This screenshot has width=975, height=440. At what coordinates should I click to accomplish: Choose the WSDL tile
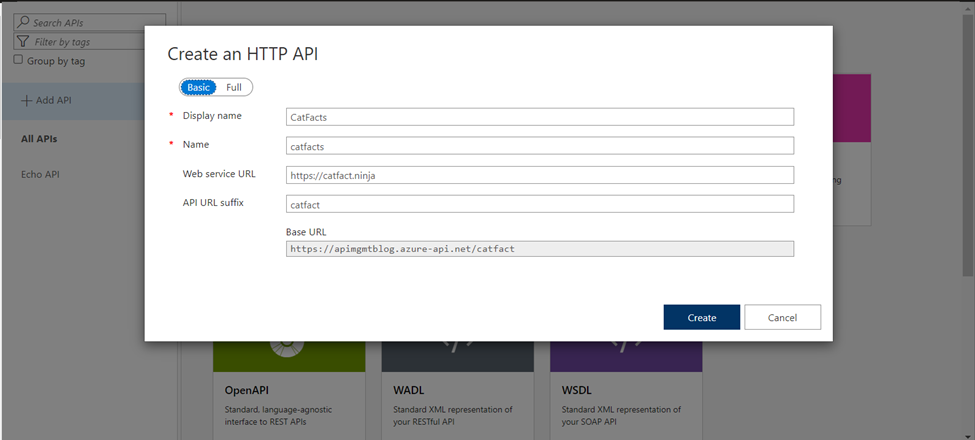[x=626, y=390]
